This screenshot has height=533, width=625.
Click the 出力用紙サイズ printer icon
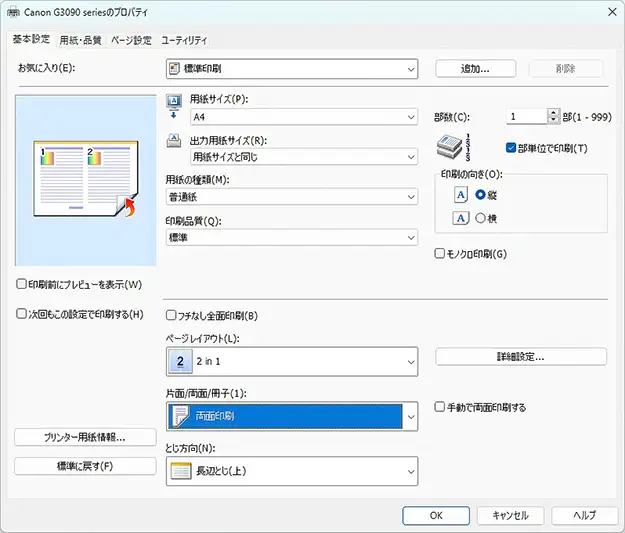[x=174, y=141]
